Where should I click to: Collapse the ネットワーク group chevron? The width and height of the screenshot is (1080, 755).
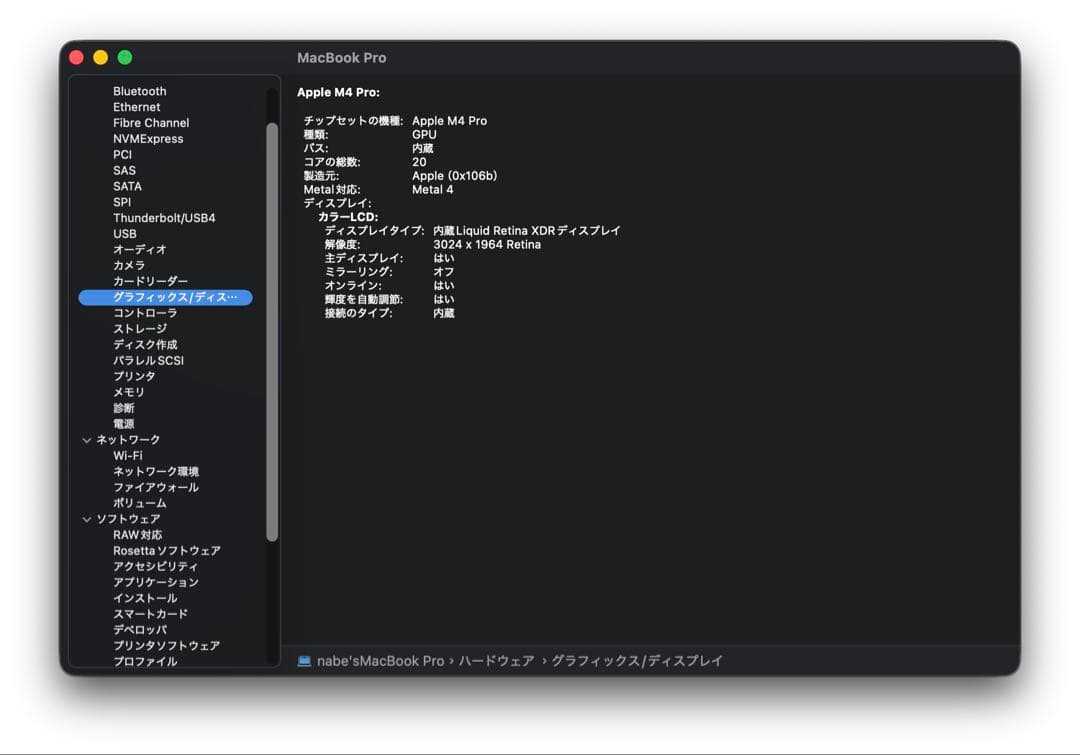pos(87,440)
